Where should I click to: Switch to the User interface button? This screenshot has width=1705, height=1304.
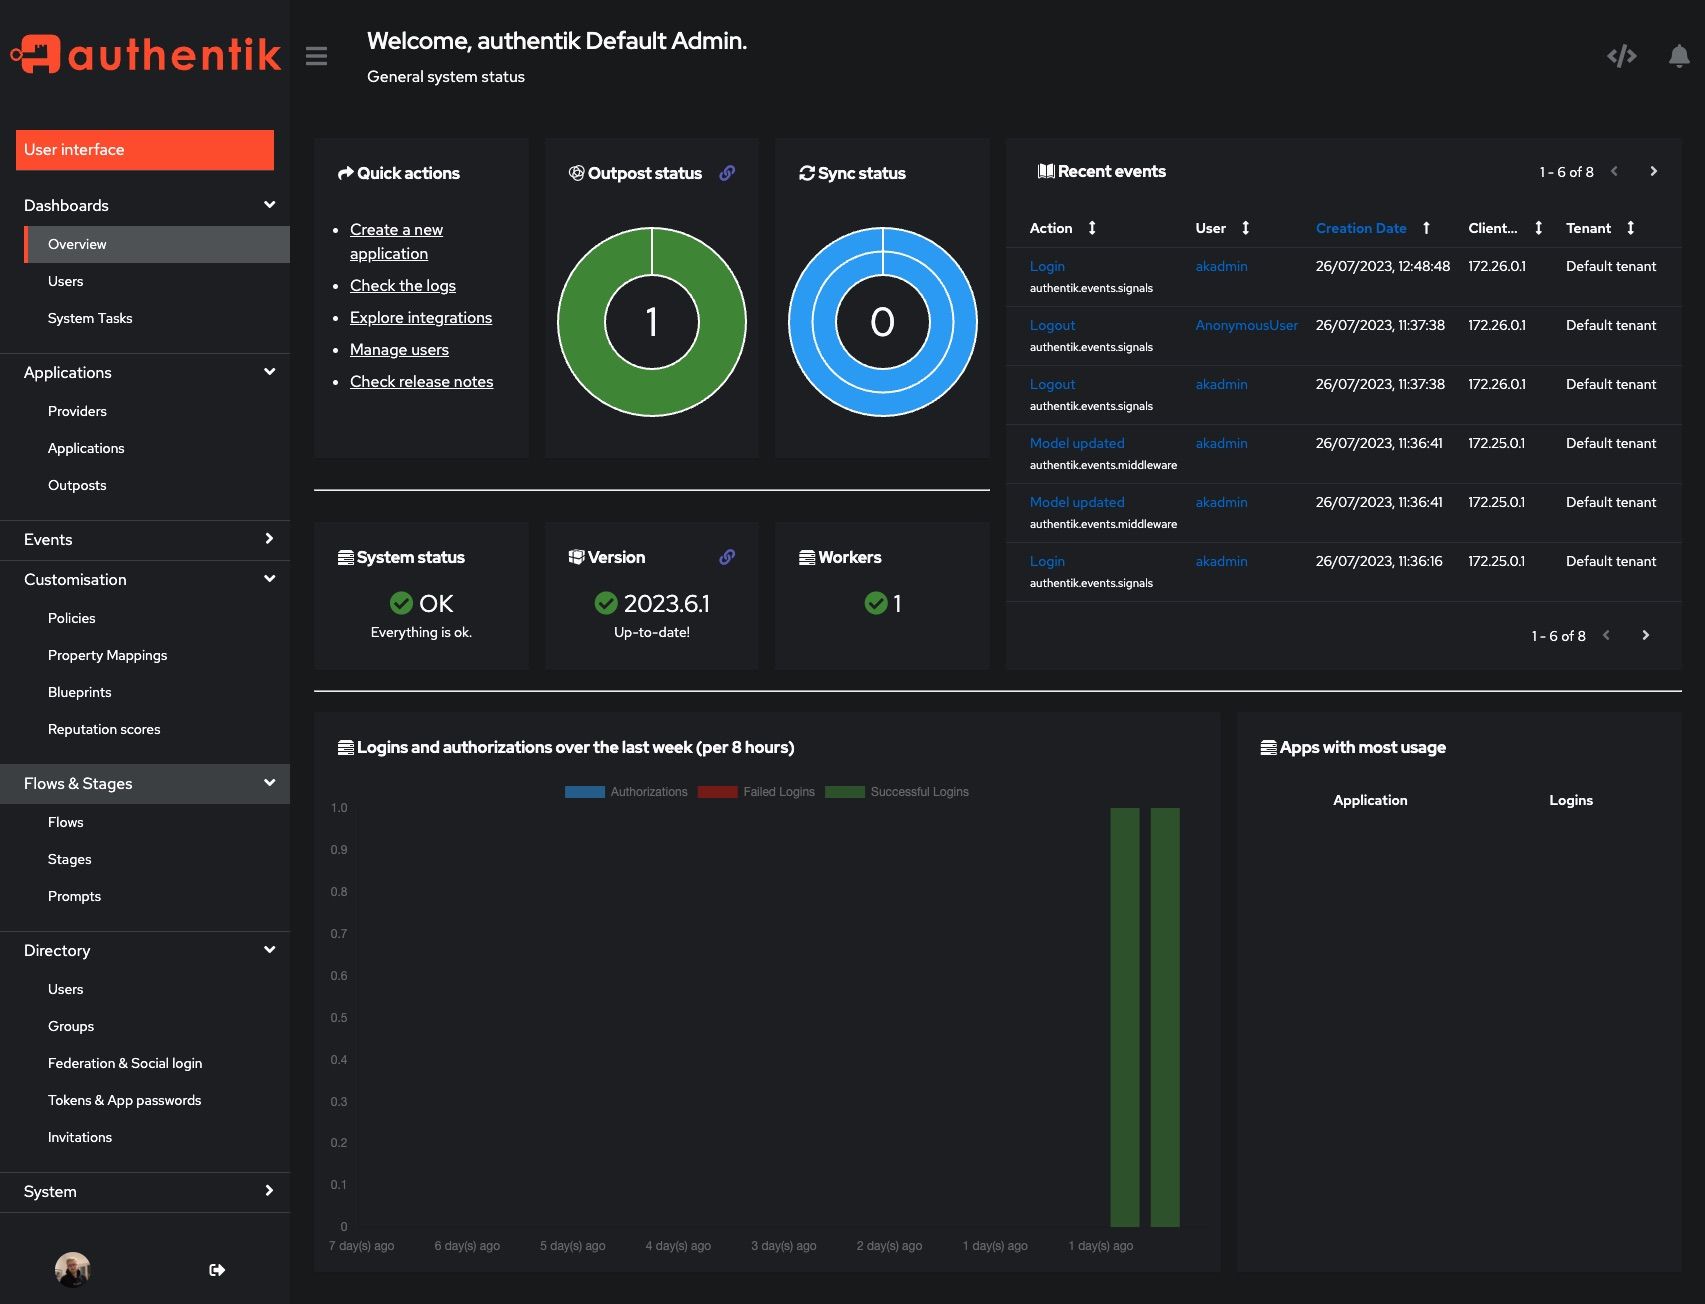(x=145, y=150)
